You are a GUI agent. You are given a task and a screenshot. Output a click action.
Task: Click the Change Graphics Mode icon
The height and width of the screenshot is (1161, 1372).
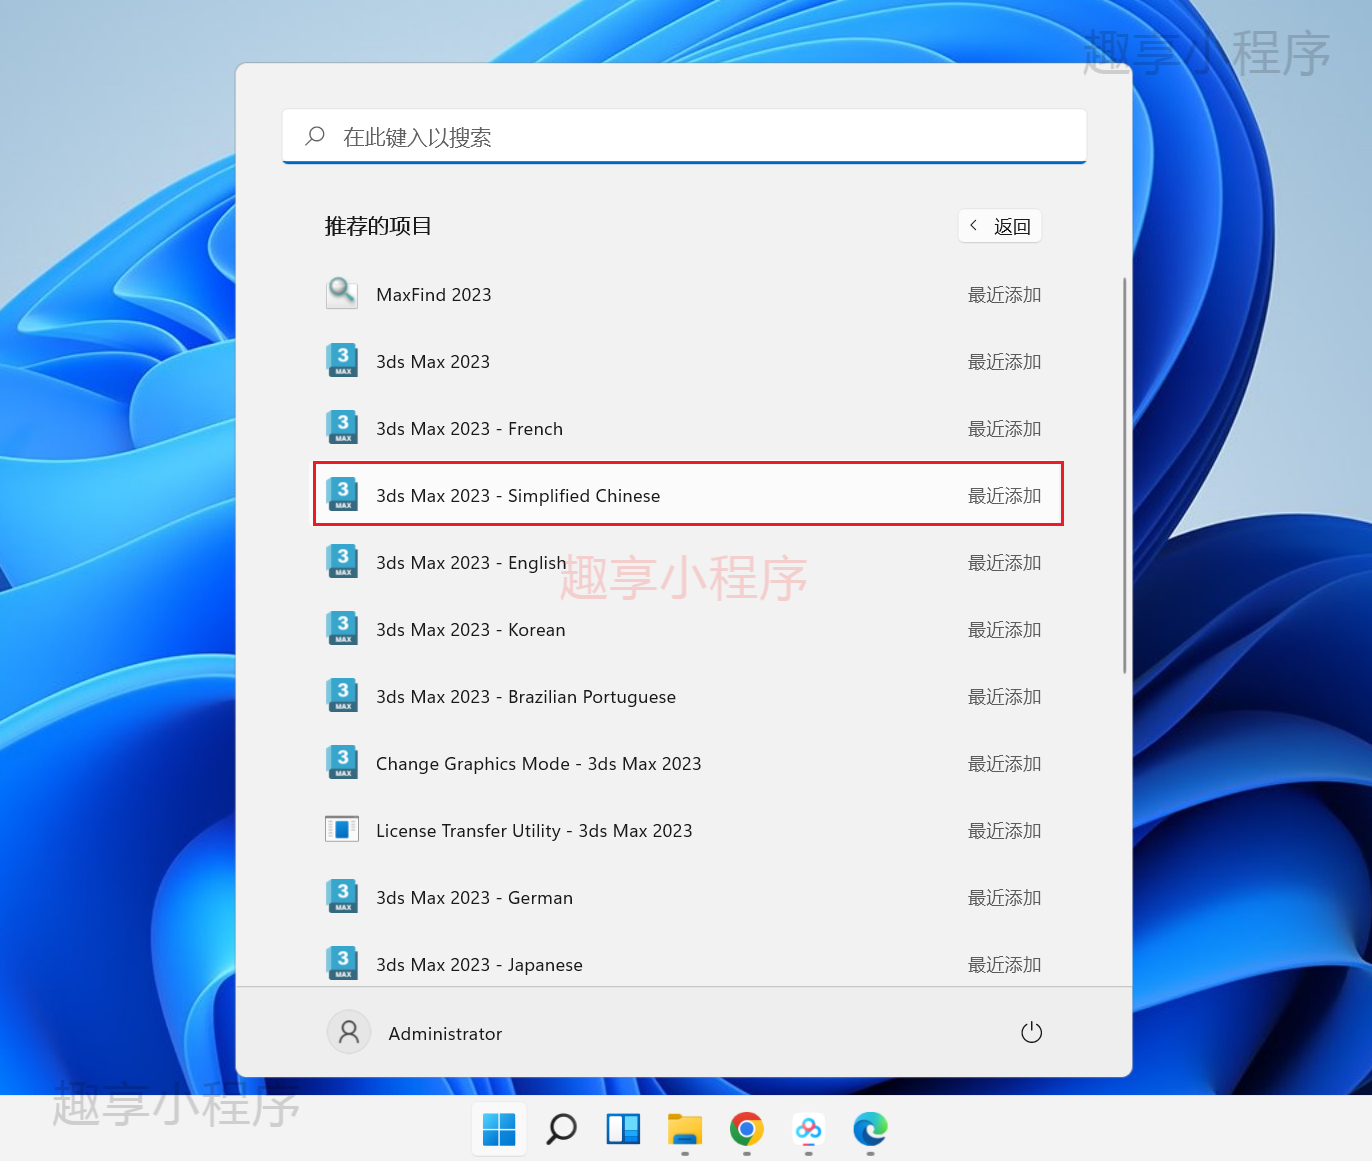pos(342,762)
